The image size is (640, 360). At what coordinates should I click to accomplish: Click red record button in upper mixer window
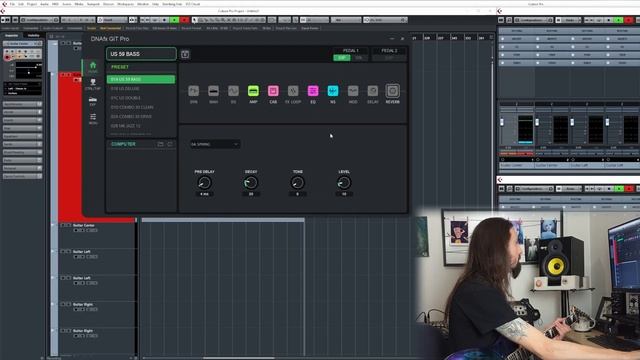(629, 20)
